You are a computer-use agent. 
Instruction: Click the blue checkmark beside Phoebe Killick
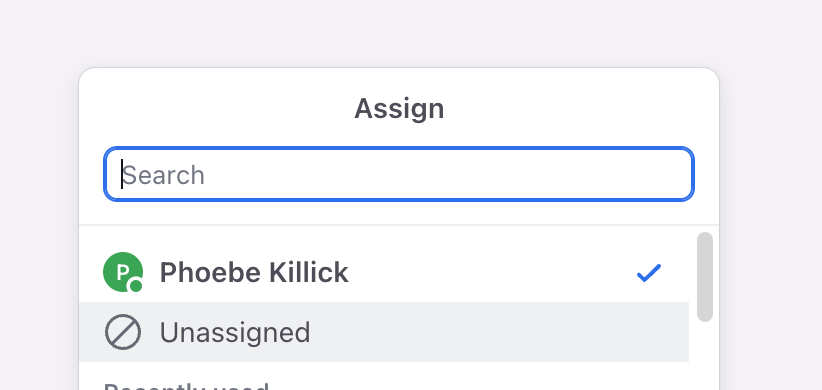click(x=649, y=273)
